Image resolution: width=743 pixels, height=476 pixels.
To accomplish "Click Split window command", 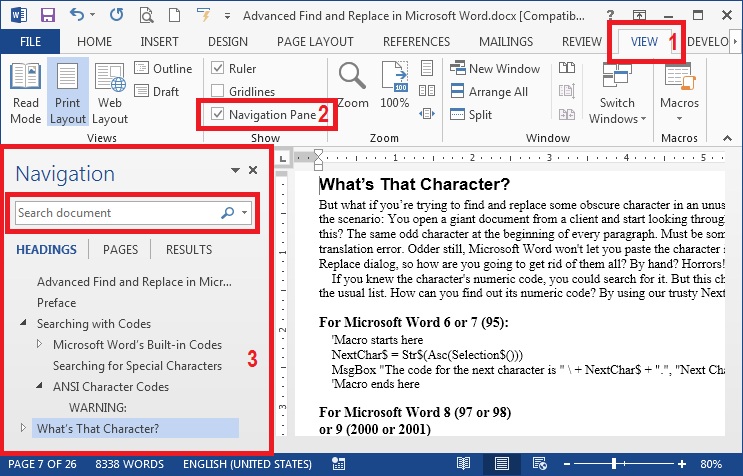I will point(471,115).
